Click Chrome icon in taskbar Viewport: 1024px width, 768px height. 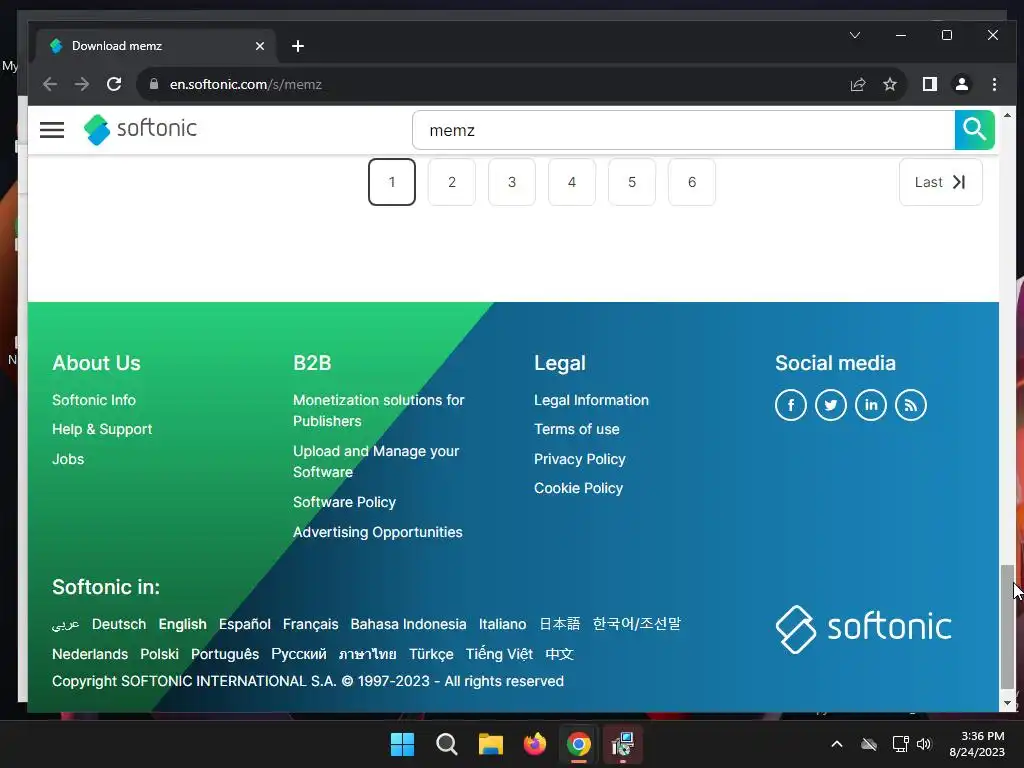(x=579, y=744)
